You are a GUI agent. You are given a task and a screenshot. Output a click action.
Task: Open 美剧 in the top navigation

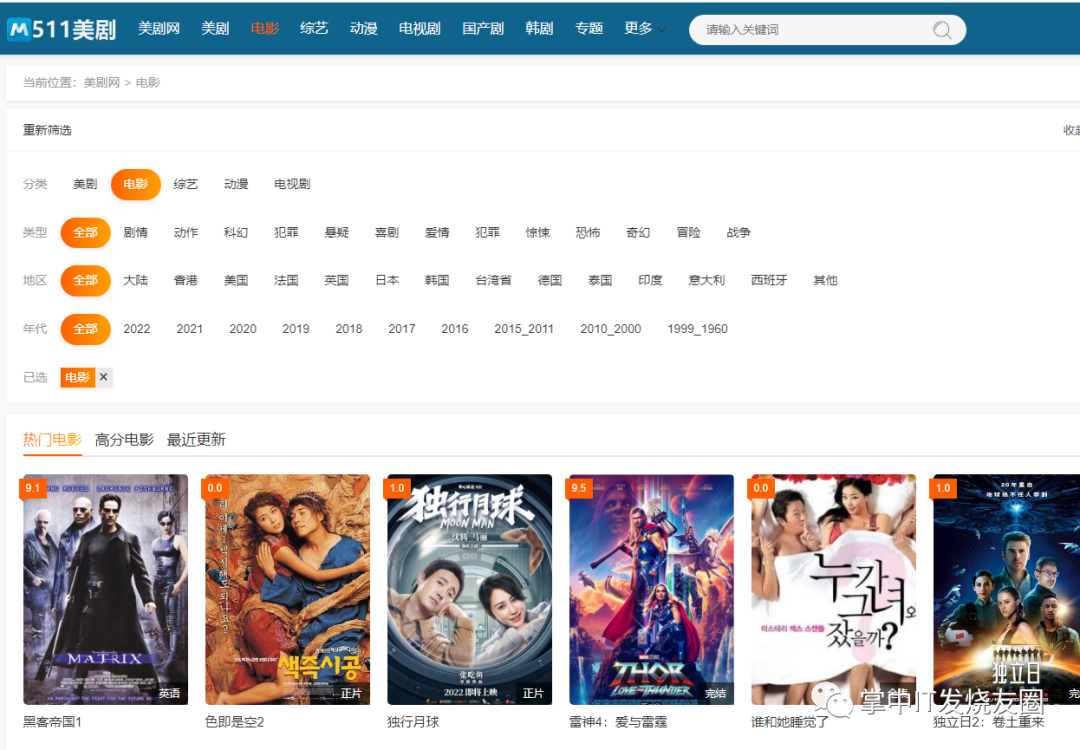point(215,29)
